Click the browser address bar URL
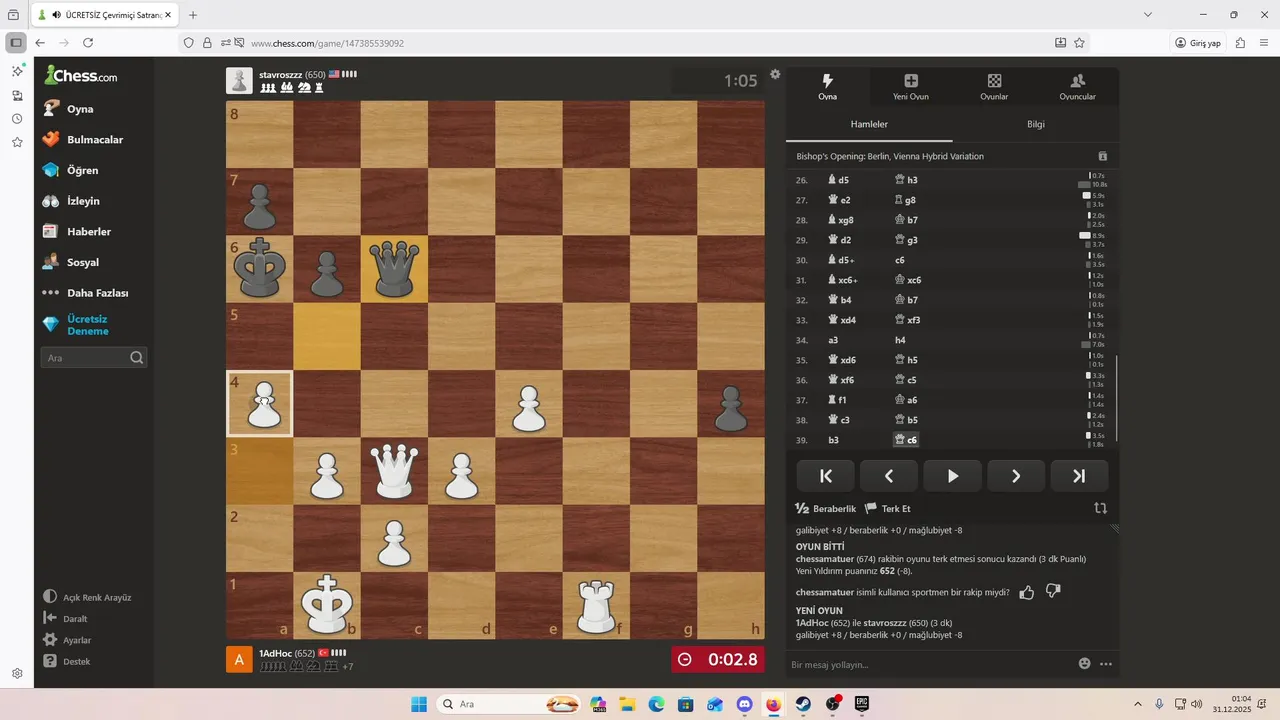The height and width of the screenshot is (720, 1280). click(x=327, y=43)
